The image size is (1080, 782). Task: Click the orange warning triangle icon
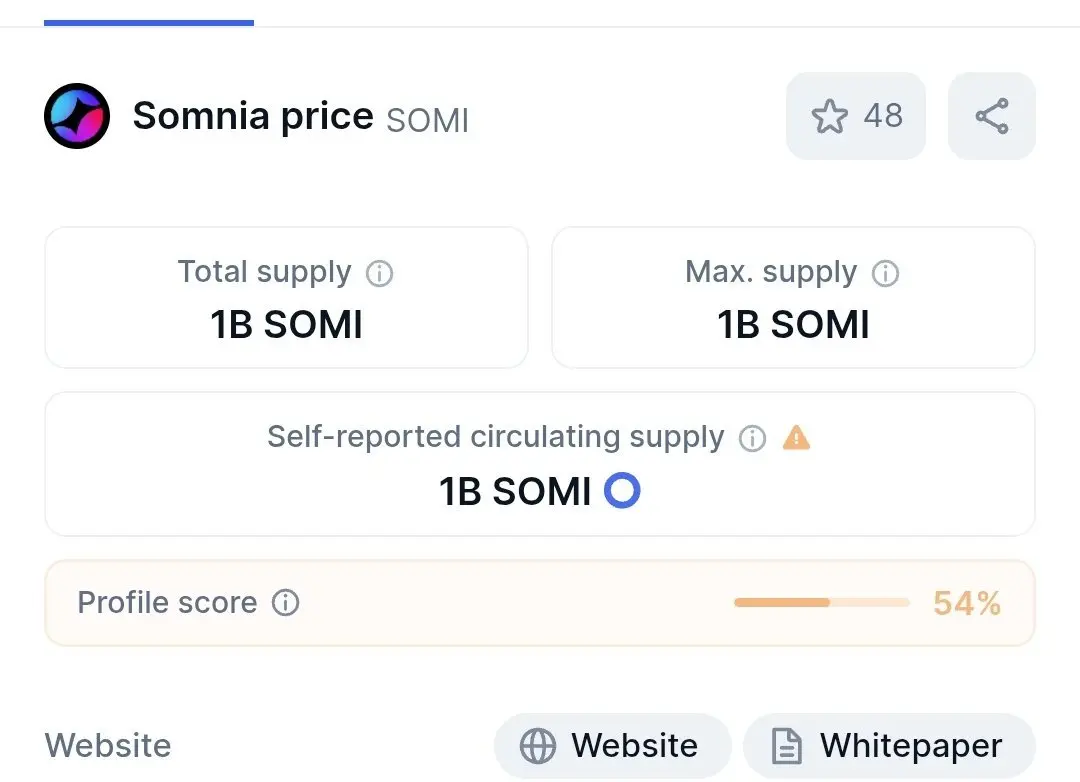click(x=796, y=438)
